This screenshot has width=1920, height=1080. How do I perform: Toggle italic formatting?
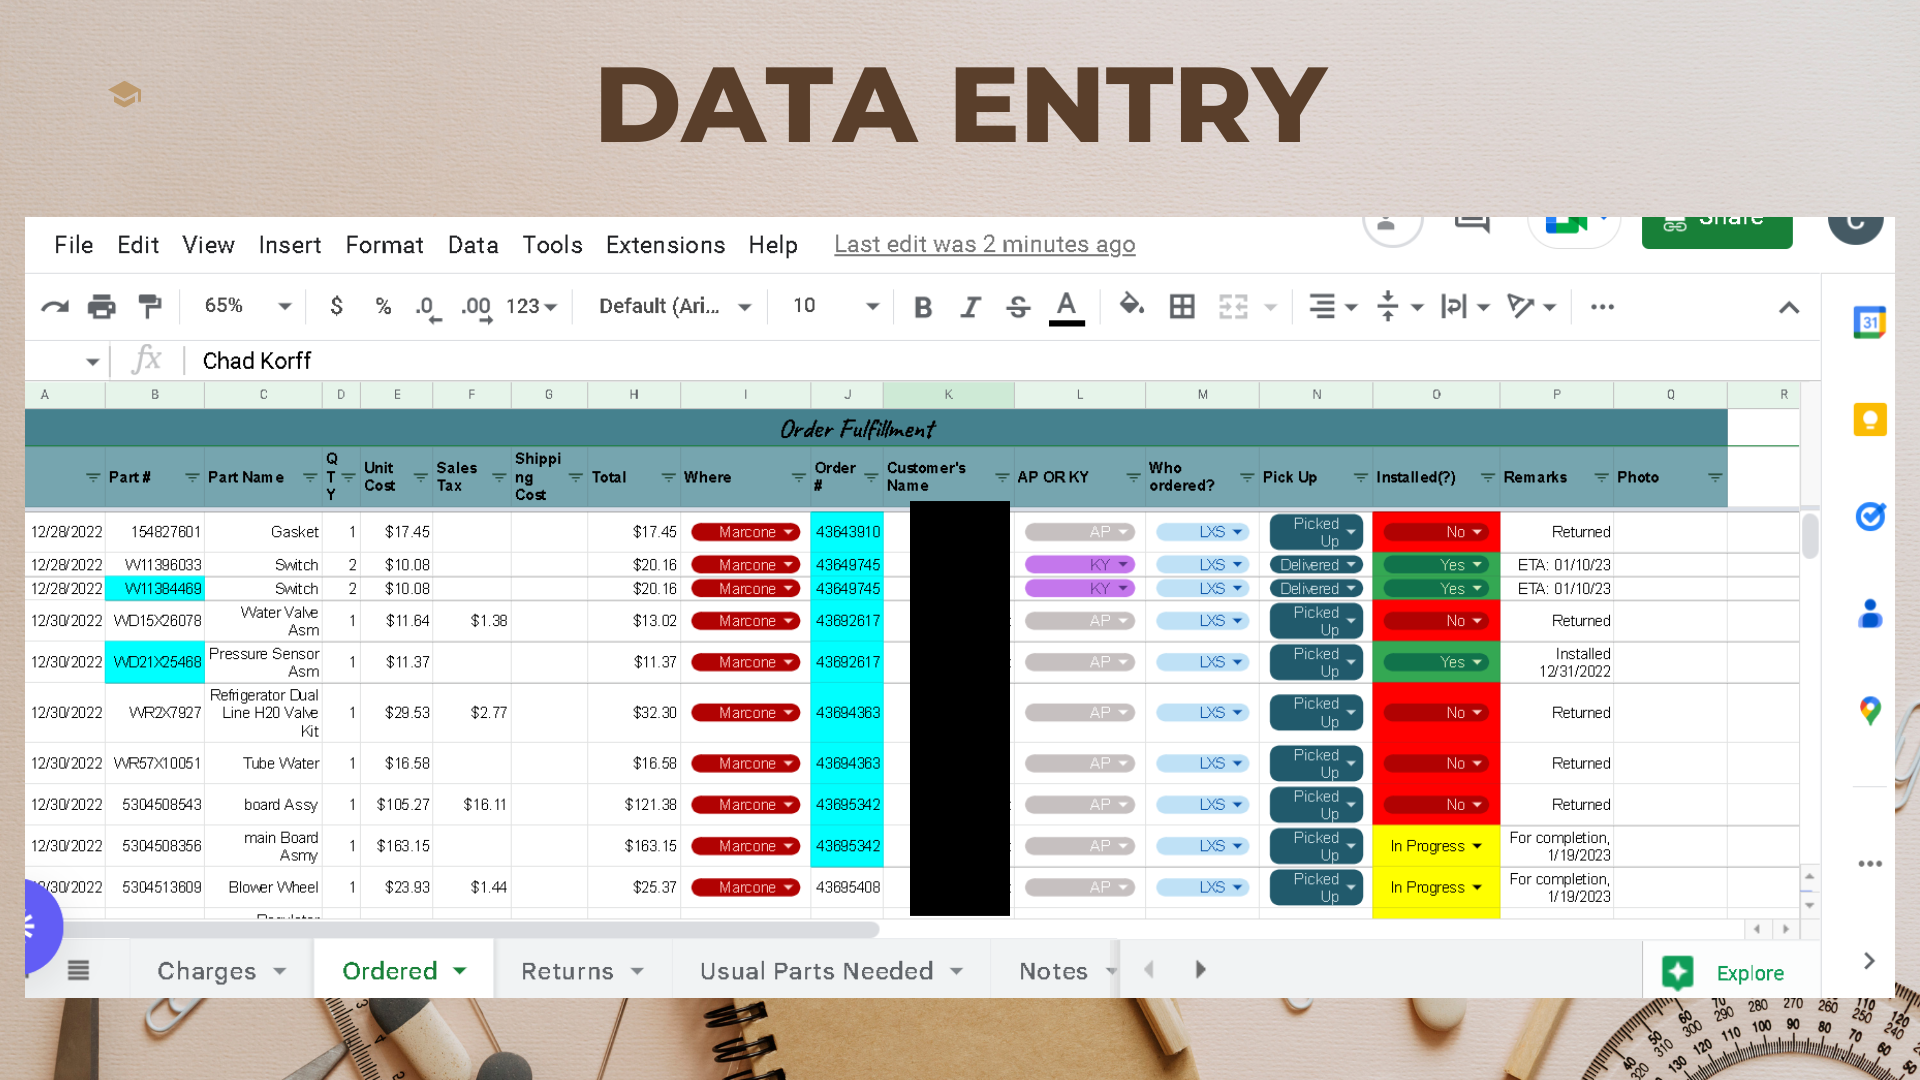[970, 307]
